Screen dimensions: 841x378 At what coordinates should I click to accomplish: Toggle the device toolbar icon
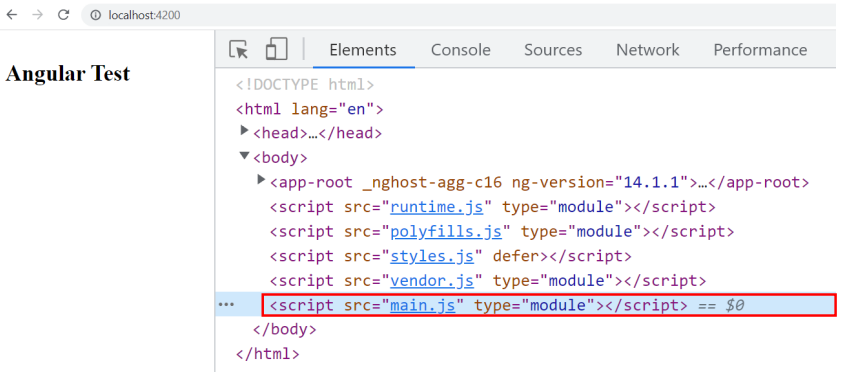coord(276,49)
